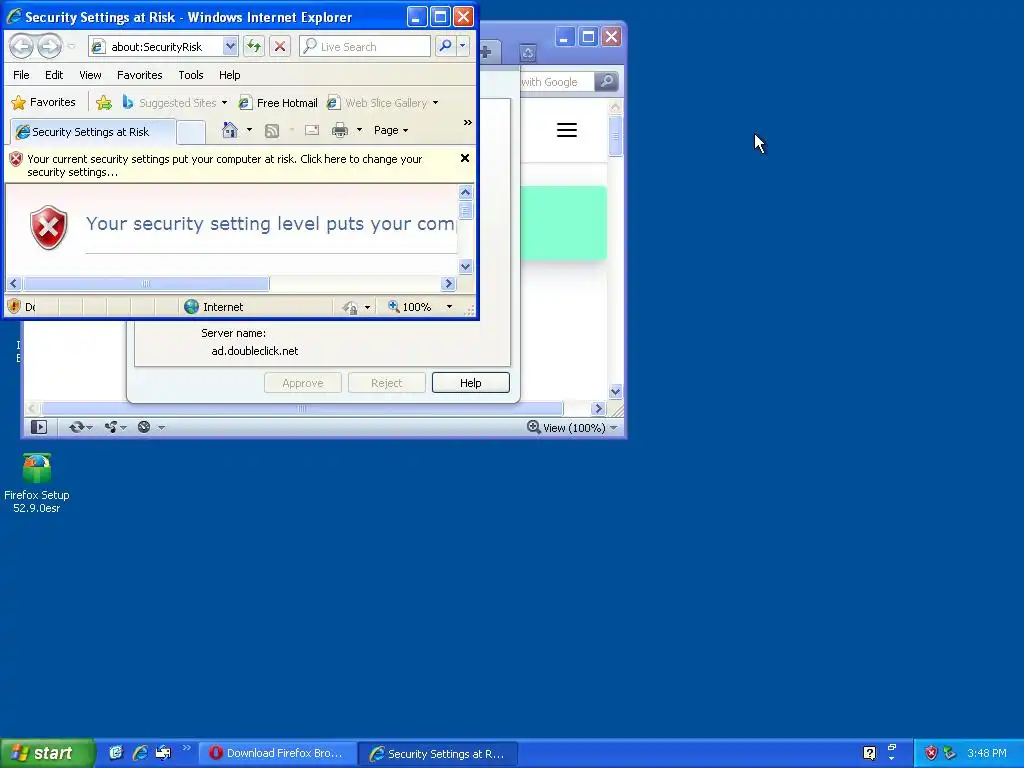Expand the Suggested Sites dropdown
This screenshot has width=1024, height=768.
pos(224,103)
